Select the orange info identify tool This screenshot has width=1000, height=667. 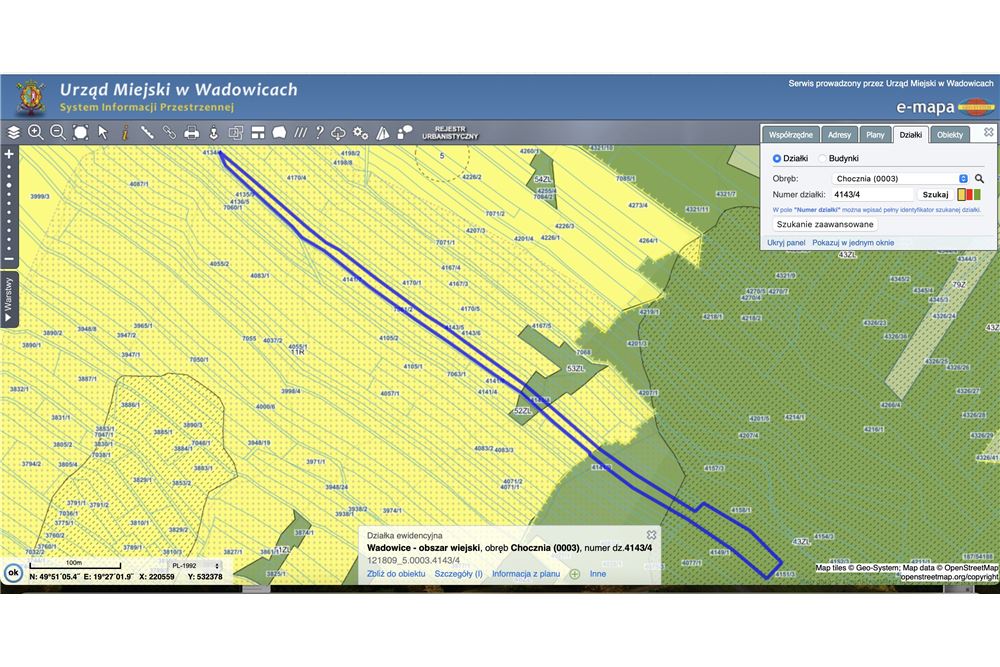tap(125, 132)
